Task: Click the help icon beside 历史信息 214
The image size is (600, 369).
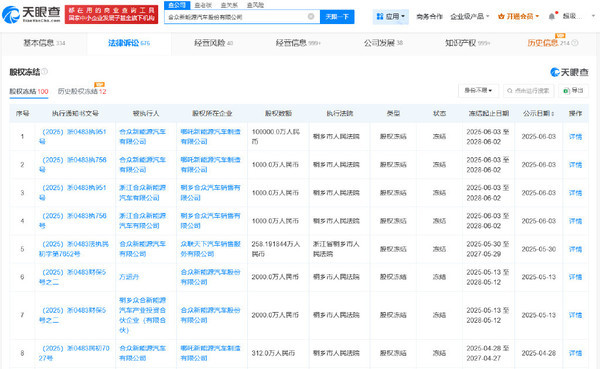Action: [575, 43]
